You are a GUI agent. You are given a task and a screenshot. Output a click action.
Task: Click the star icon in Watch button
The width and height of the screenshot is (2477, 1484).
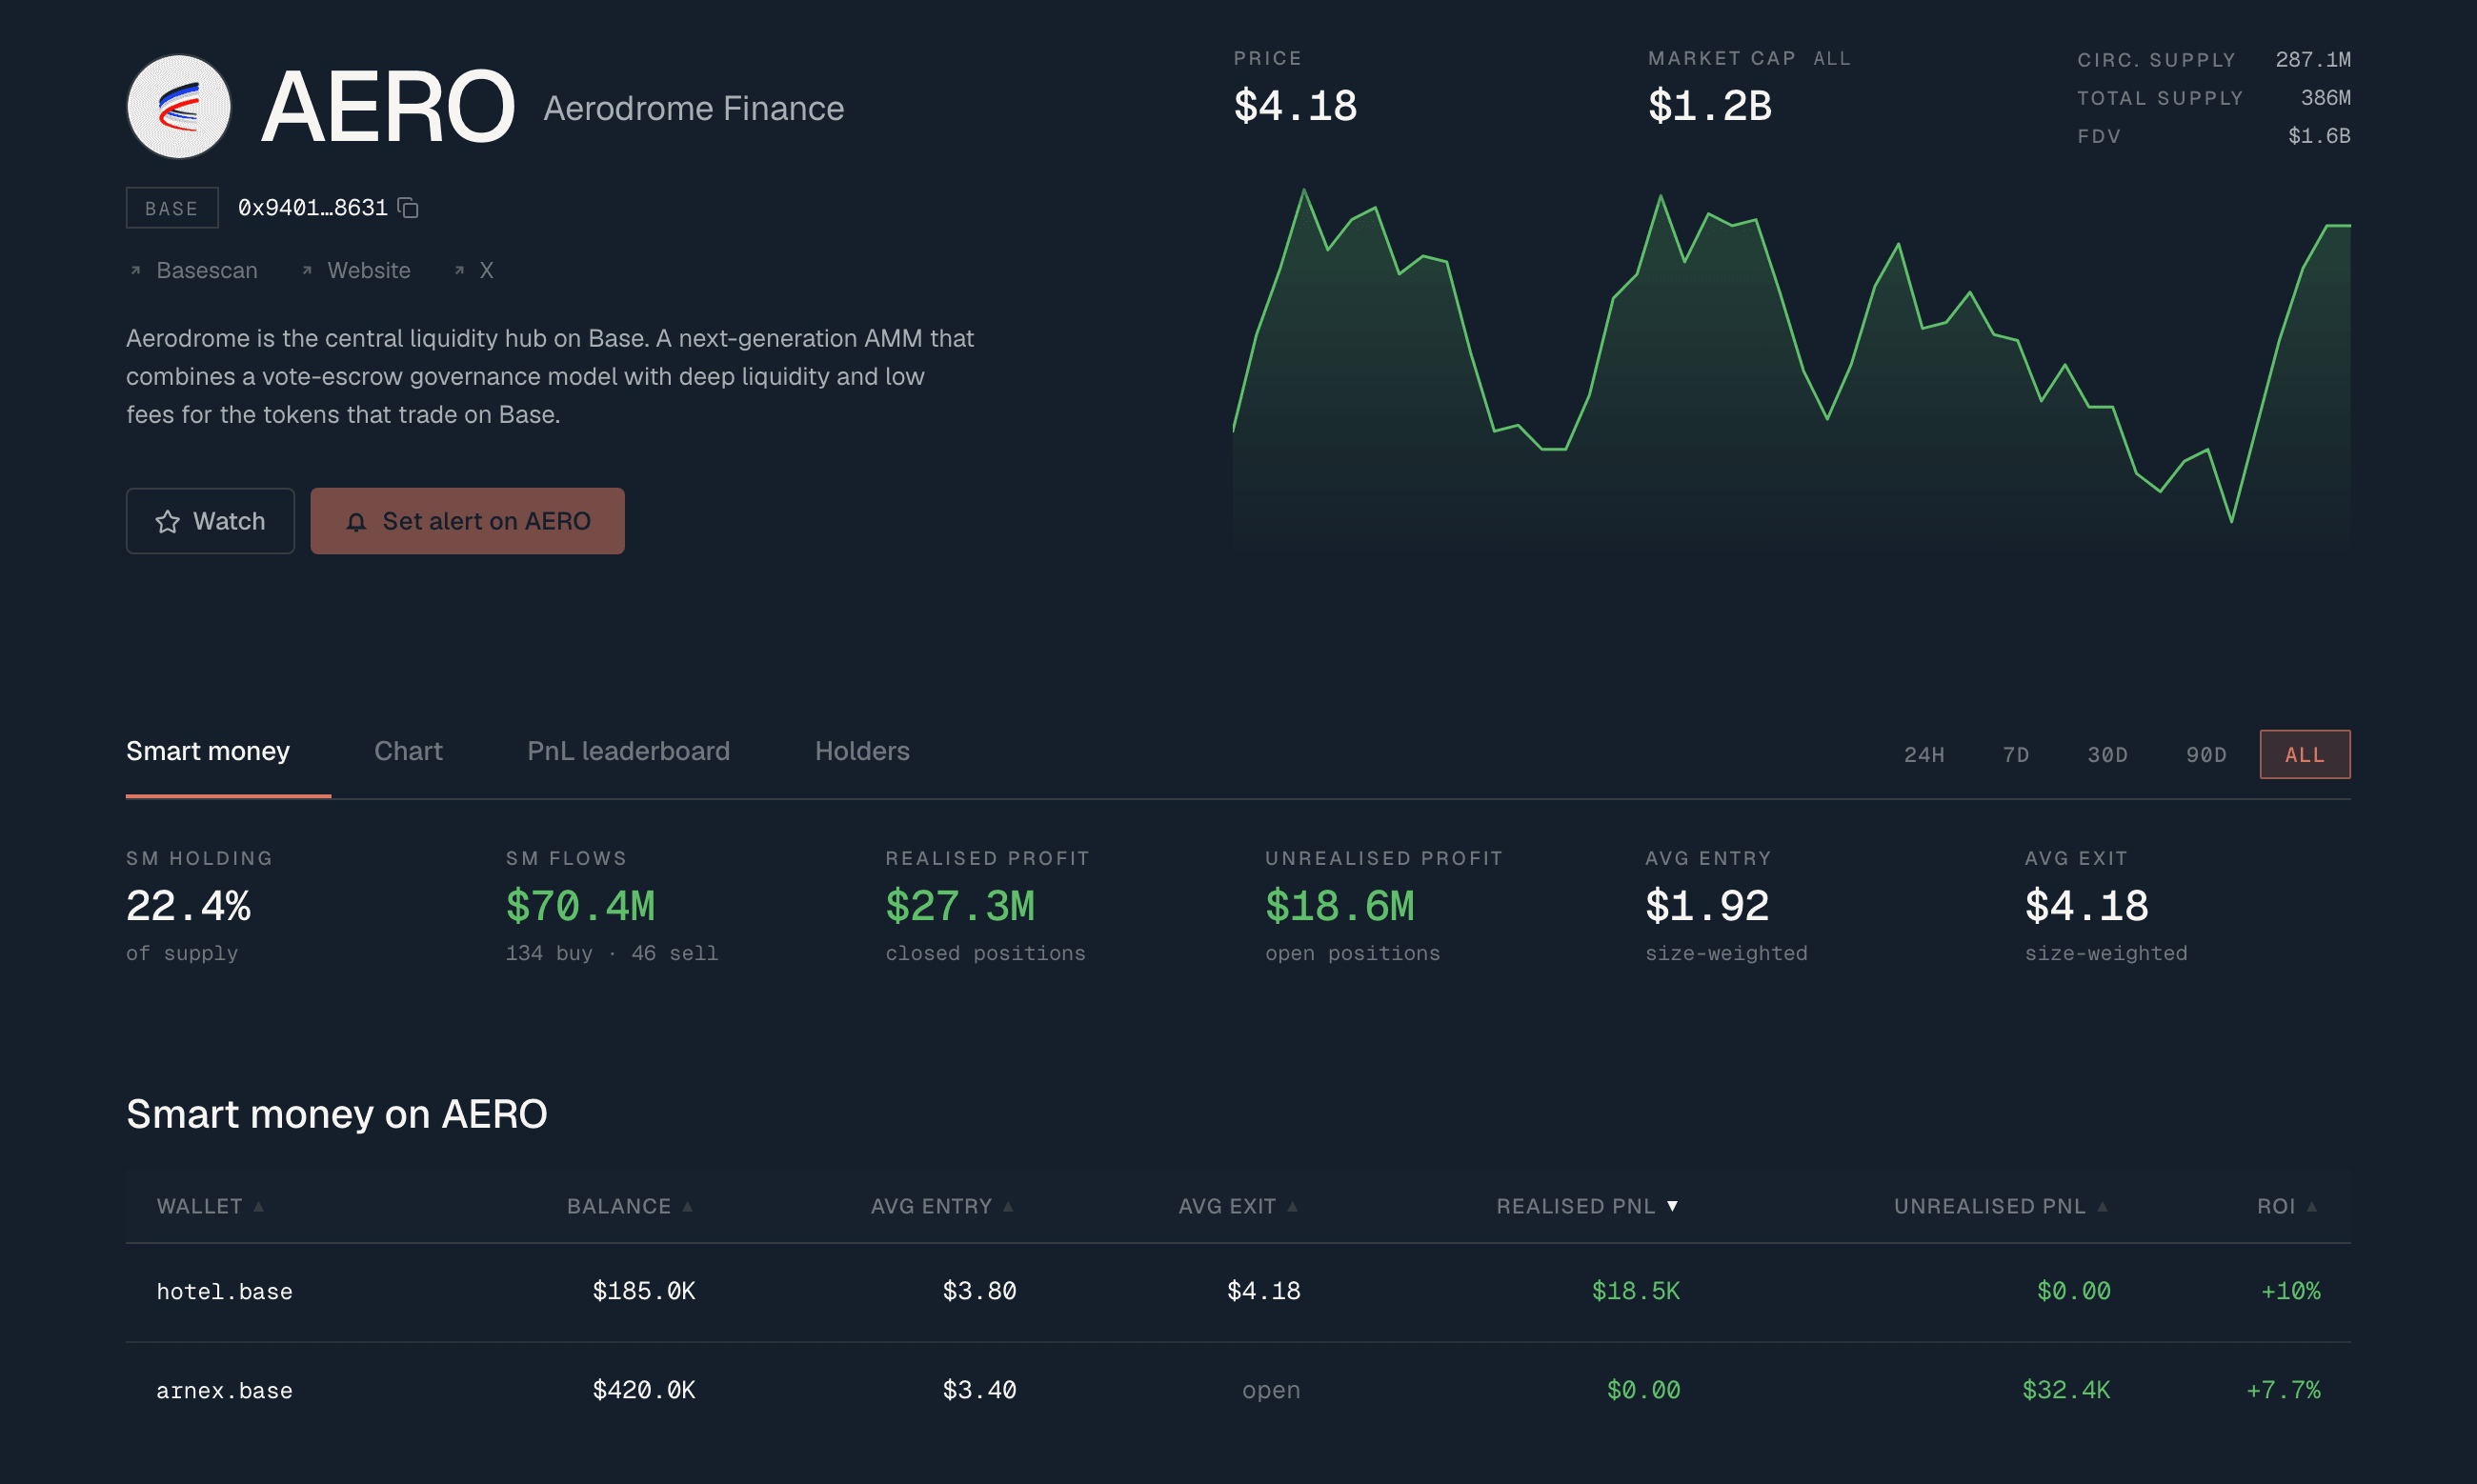(167, 521)
